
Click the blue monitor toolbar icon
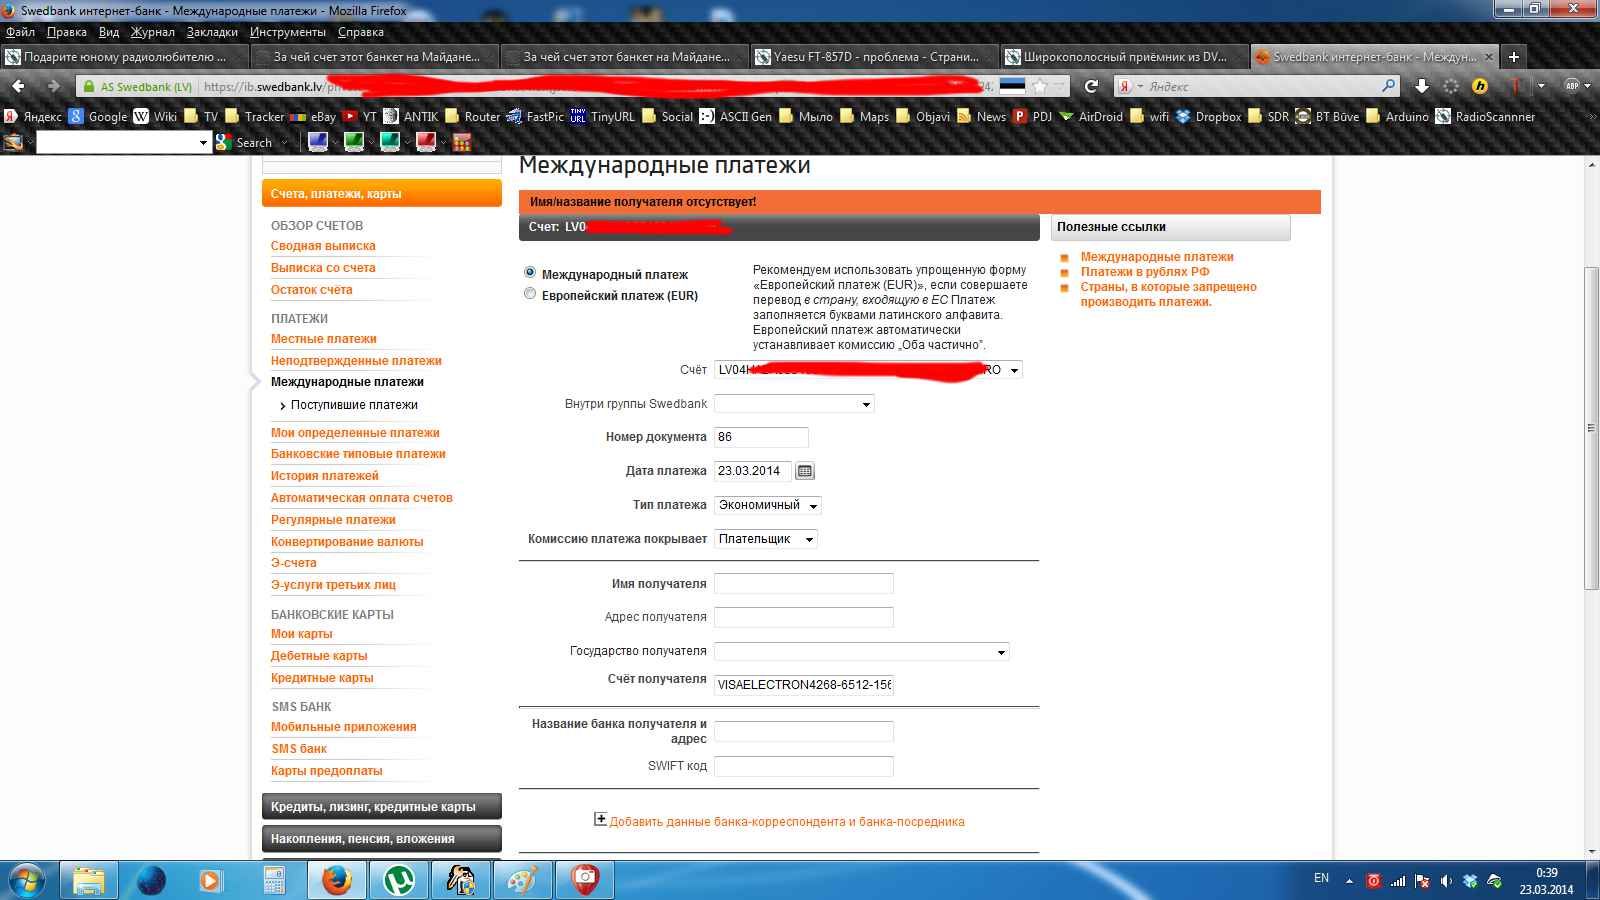(x=318, y=142)
